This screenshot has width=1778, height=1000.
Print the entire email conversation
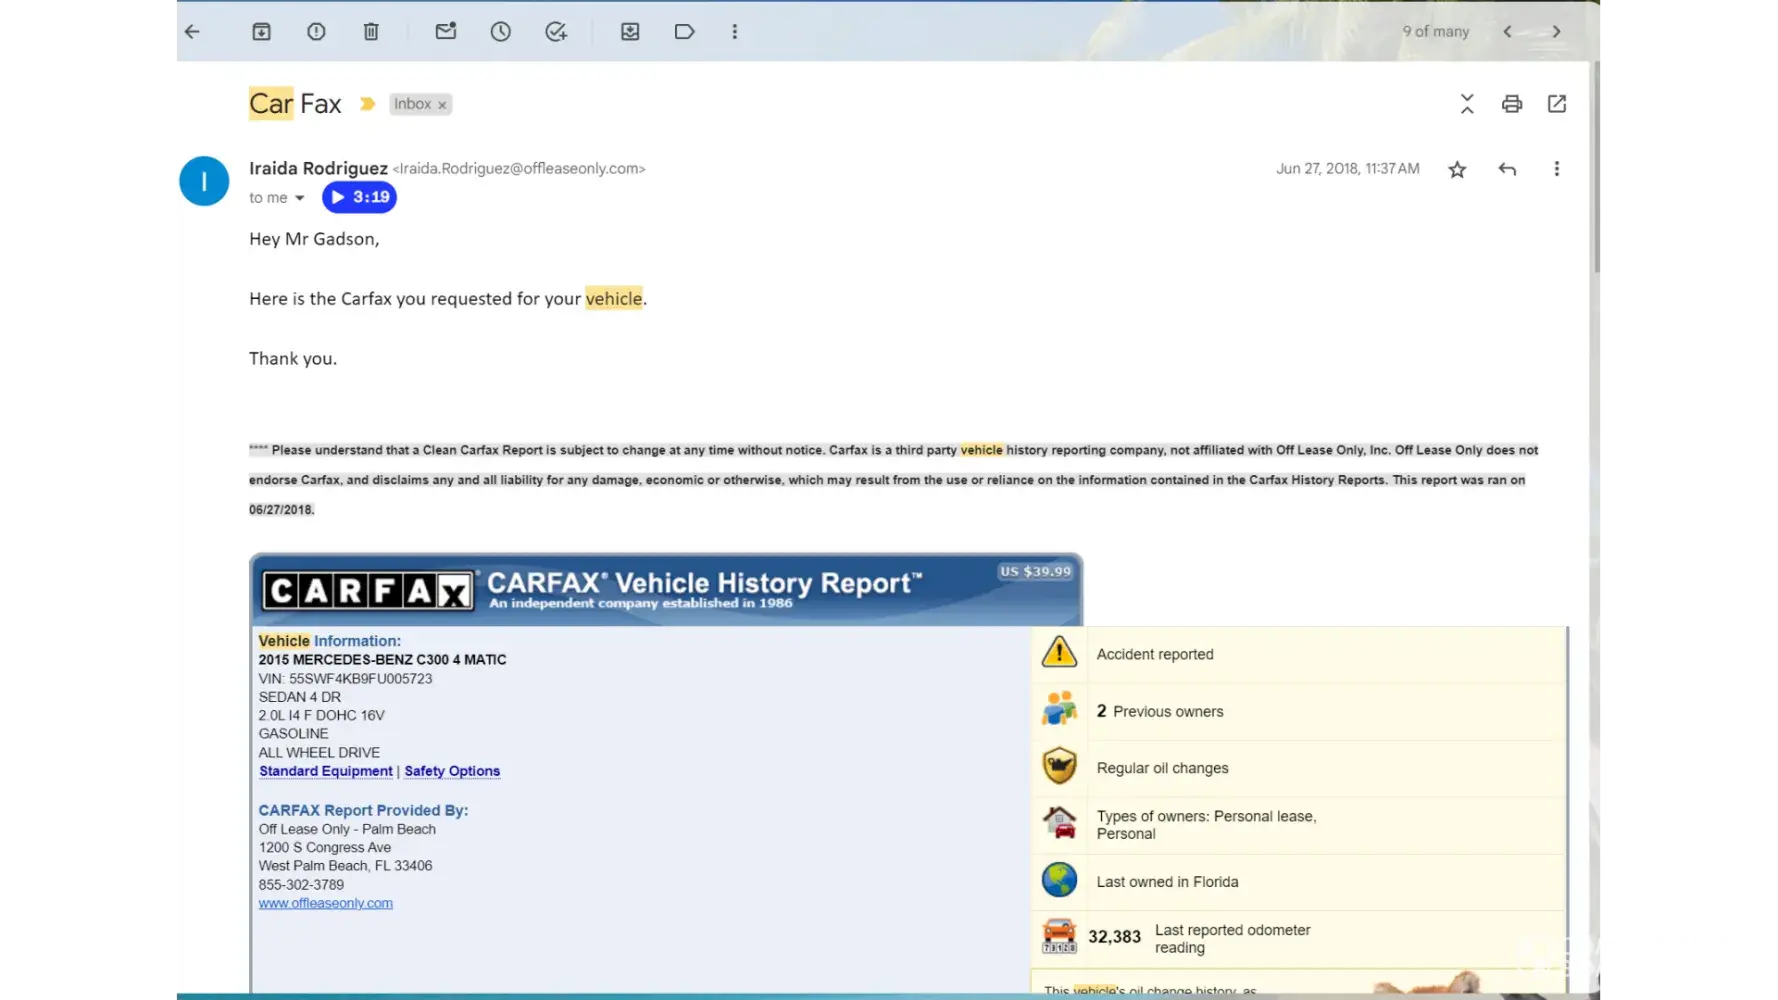[1512, 104]
